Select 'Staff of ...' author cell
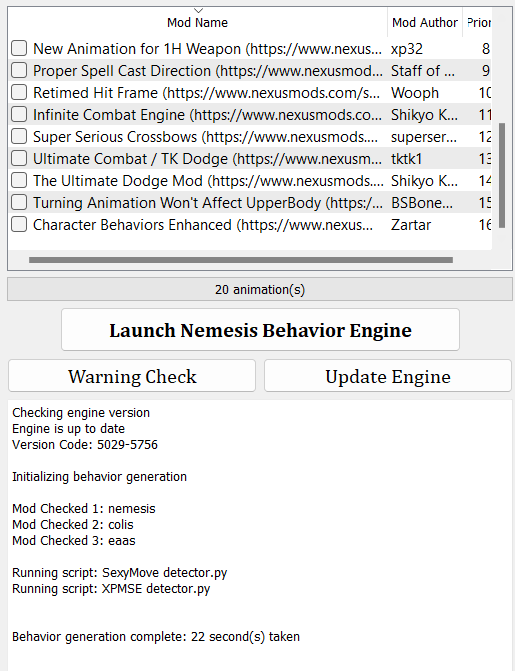Image resolution: width=515 pixels, height=671 pixels. (x=425, y=71)
